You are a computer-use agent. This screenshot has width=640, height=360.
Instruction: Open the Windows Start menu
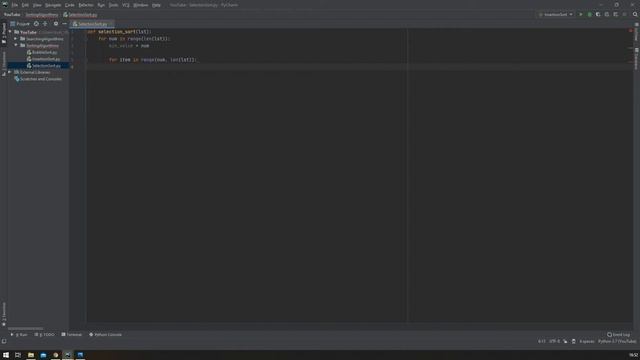pyautogui.click(x=6, y=355)
